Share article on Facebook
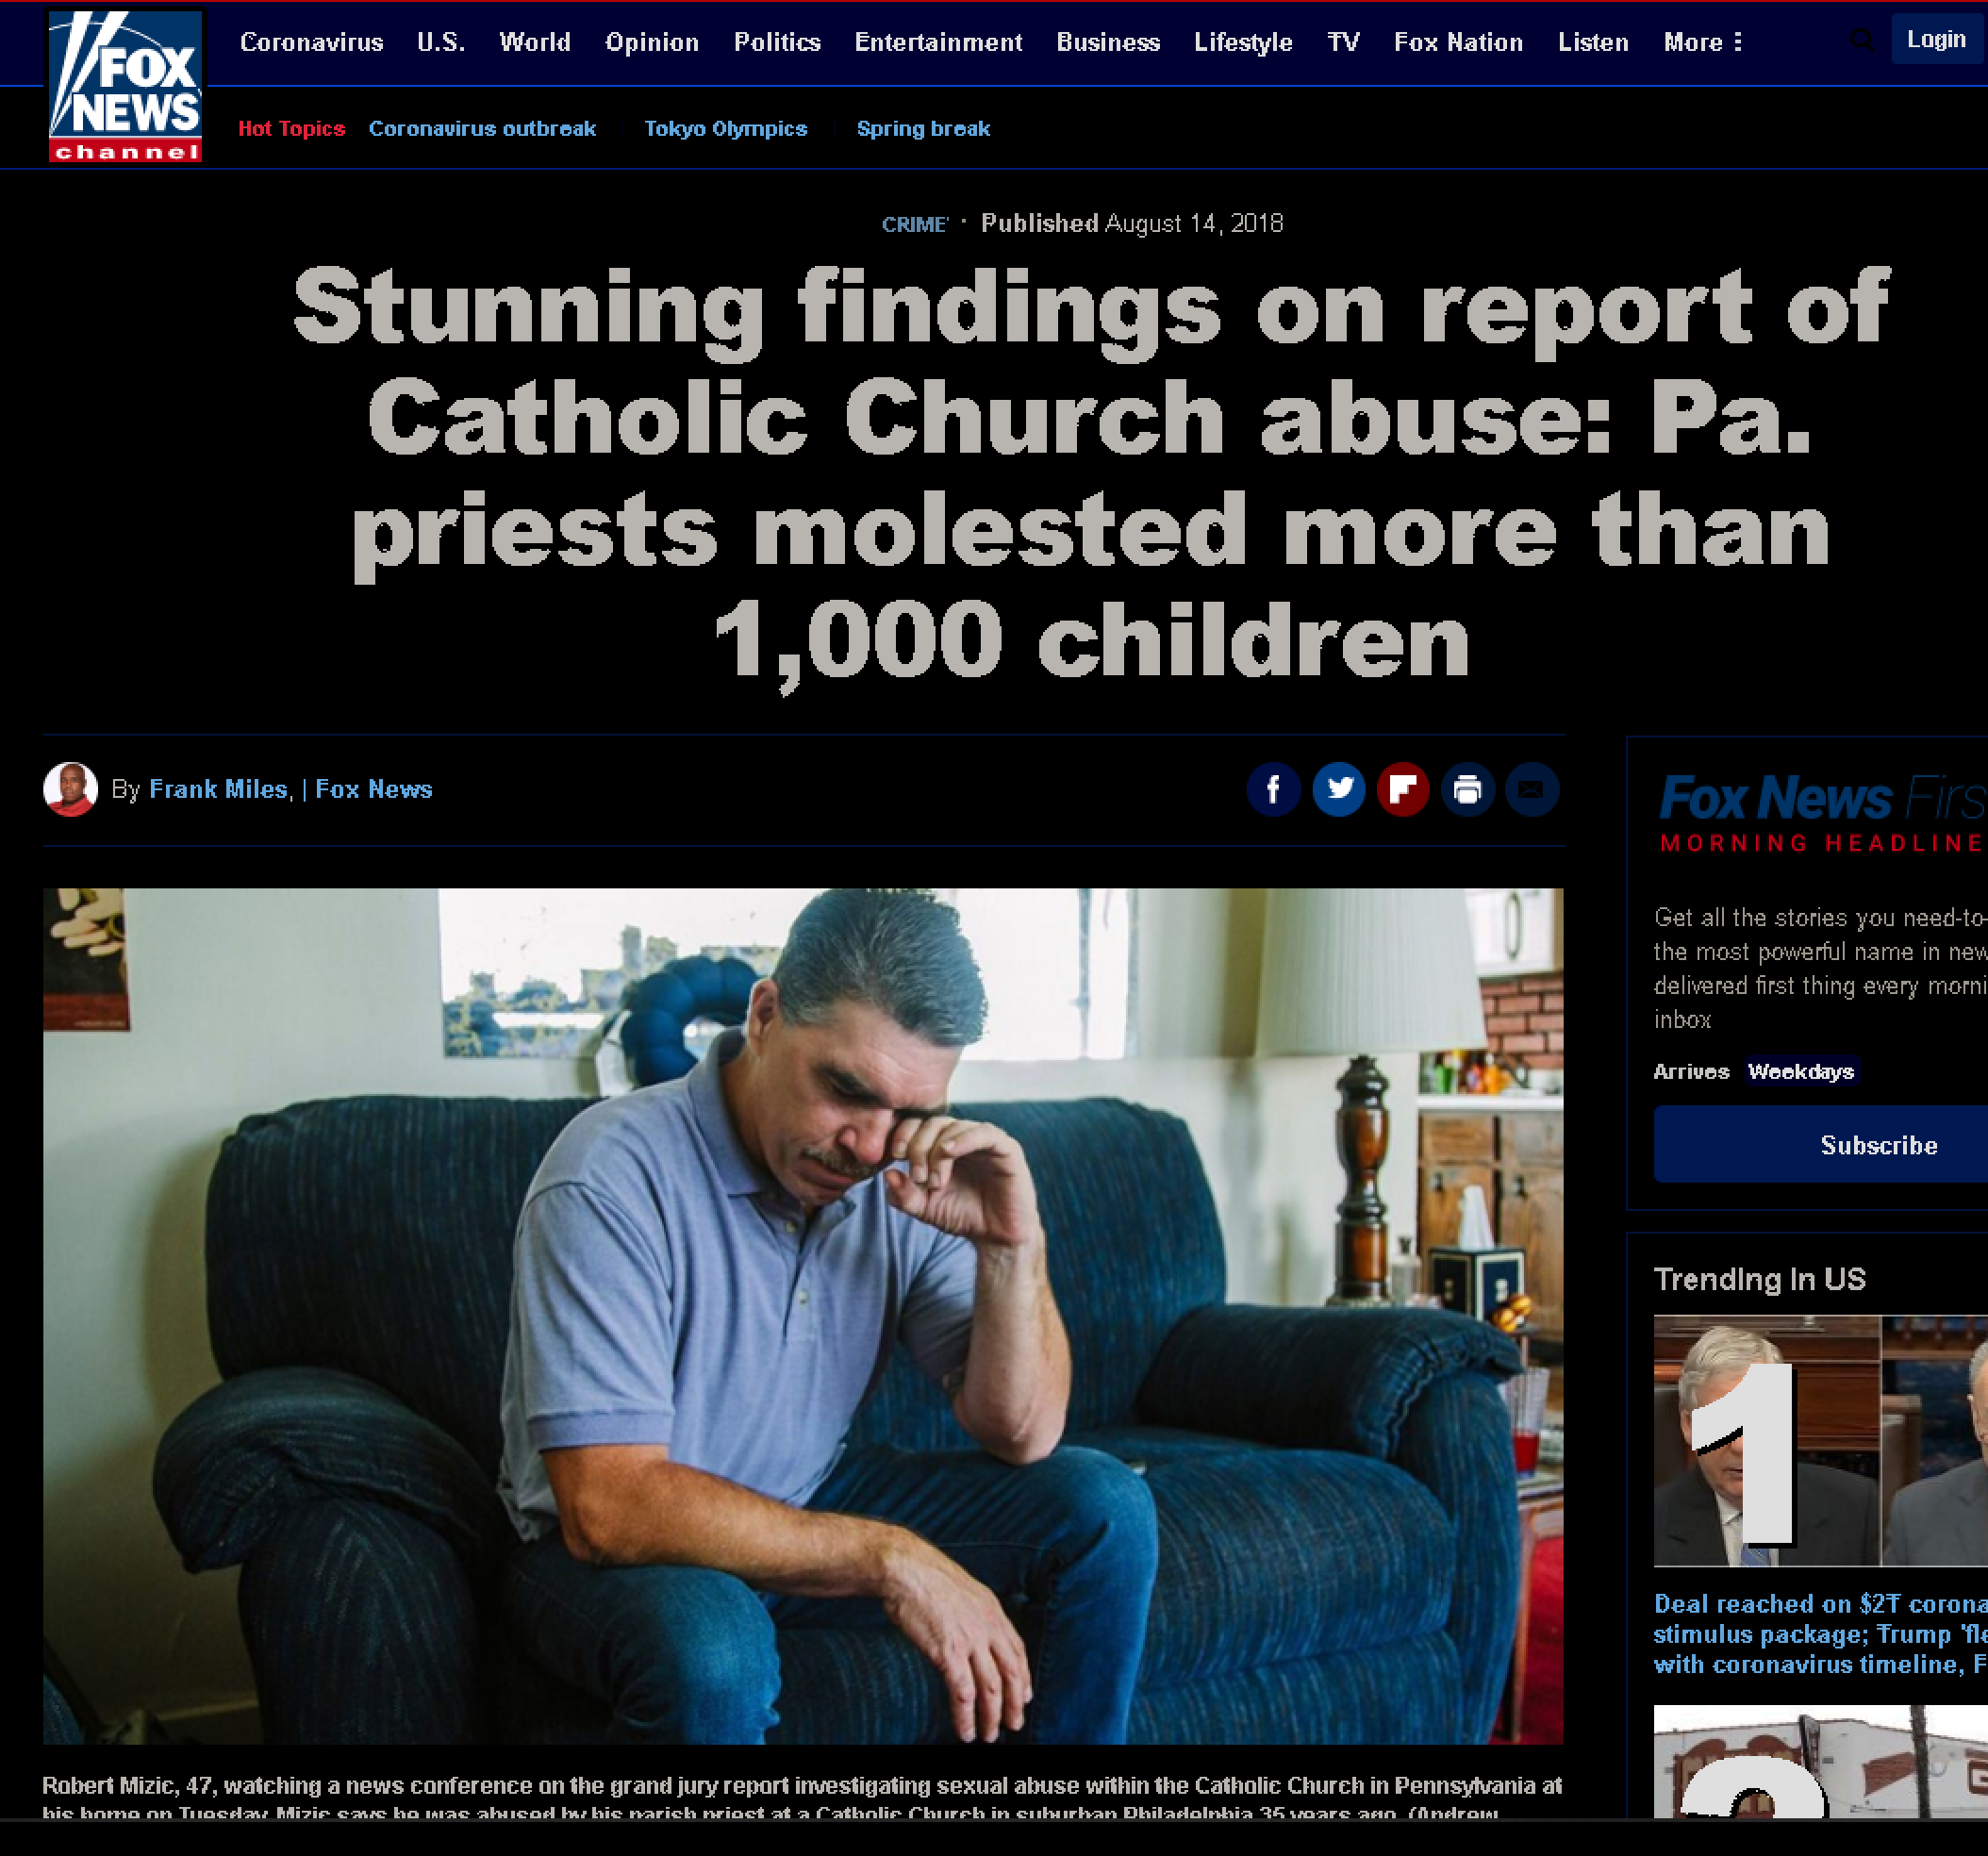The width and height of the screenshot is (1988, 1856). coord(1273,790)
